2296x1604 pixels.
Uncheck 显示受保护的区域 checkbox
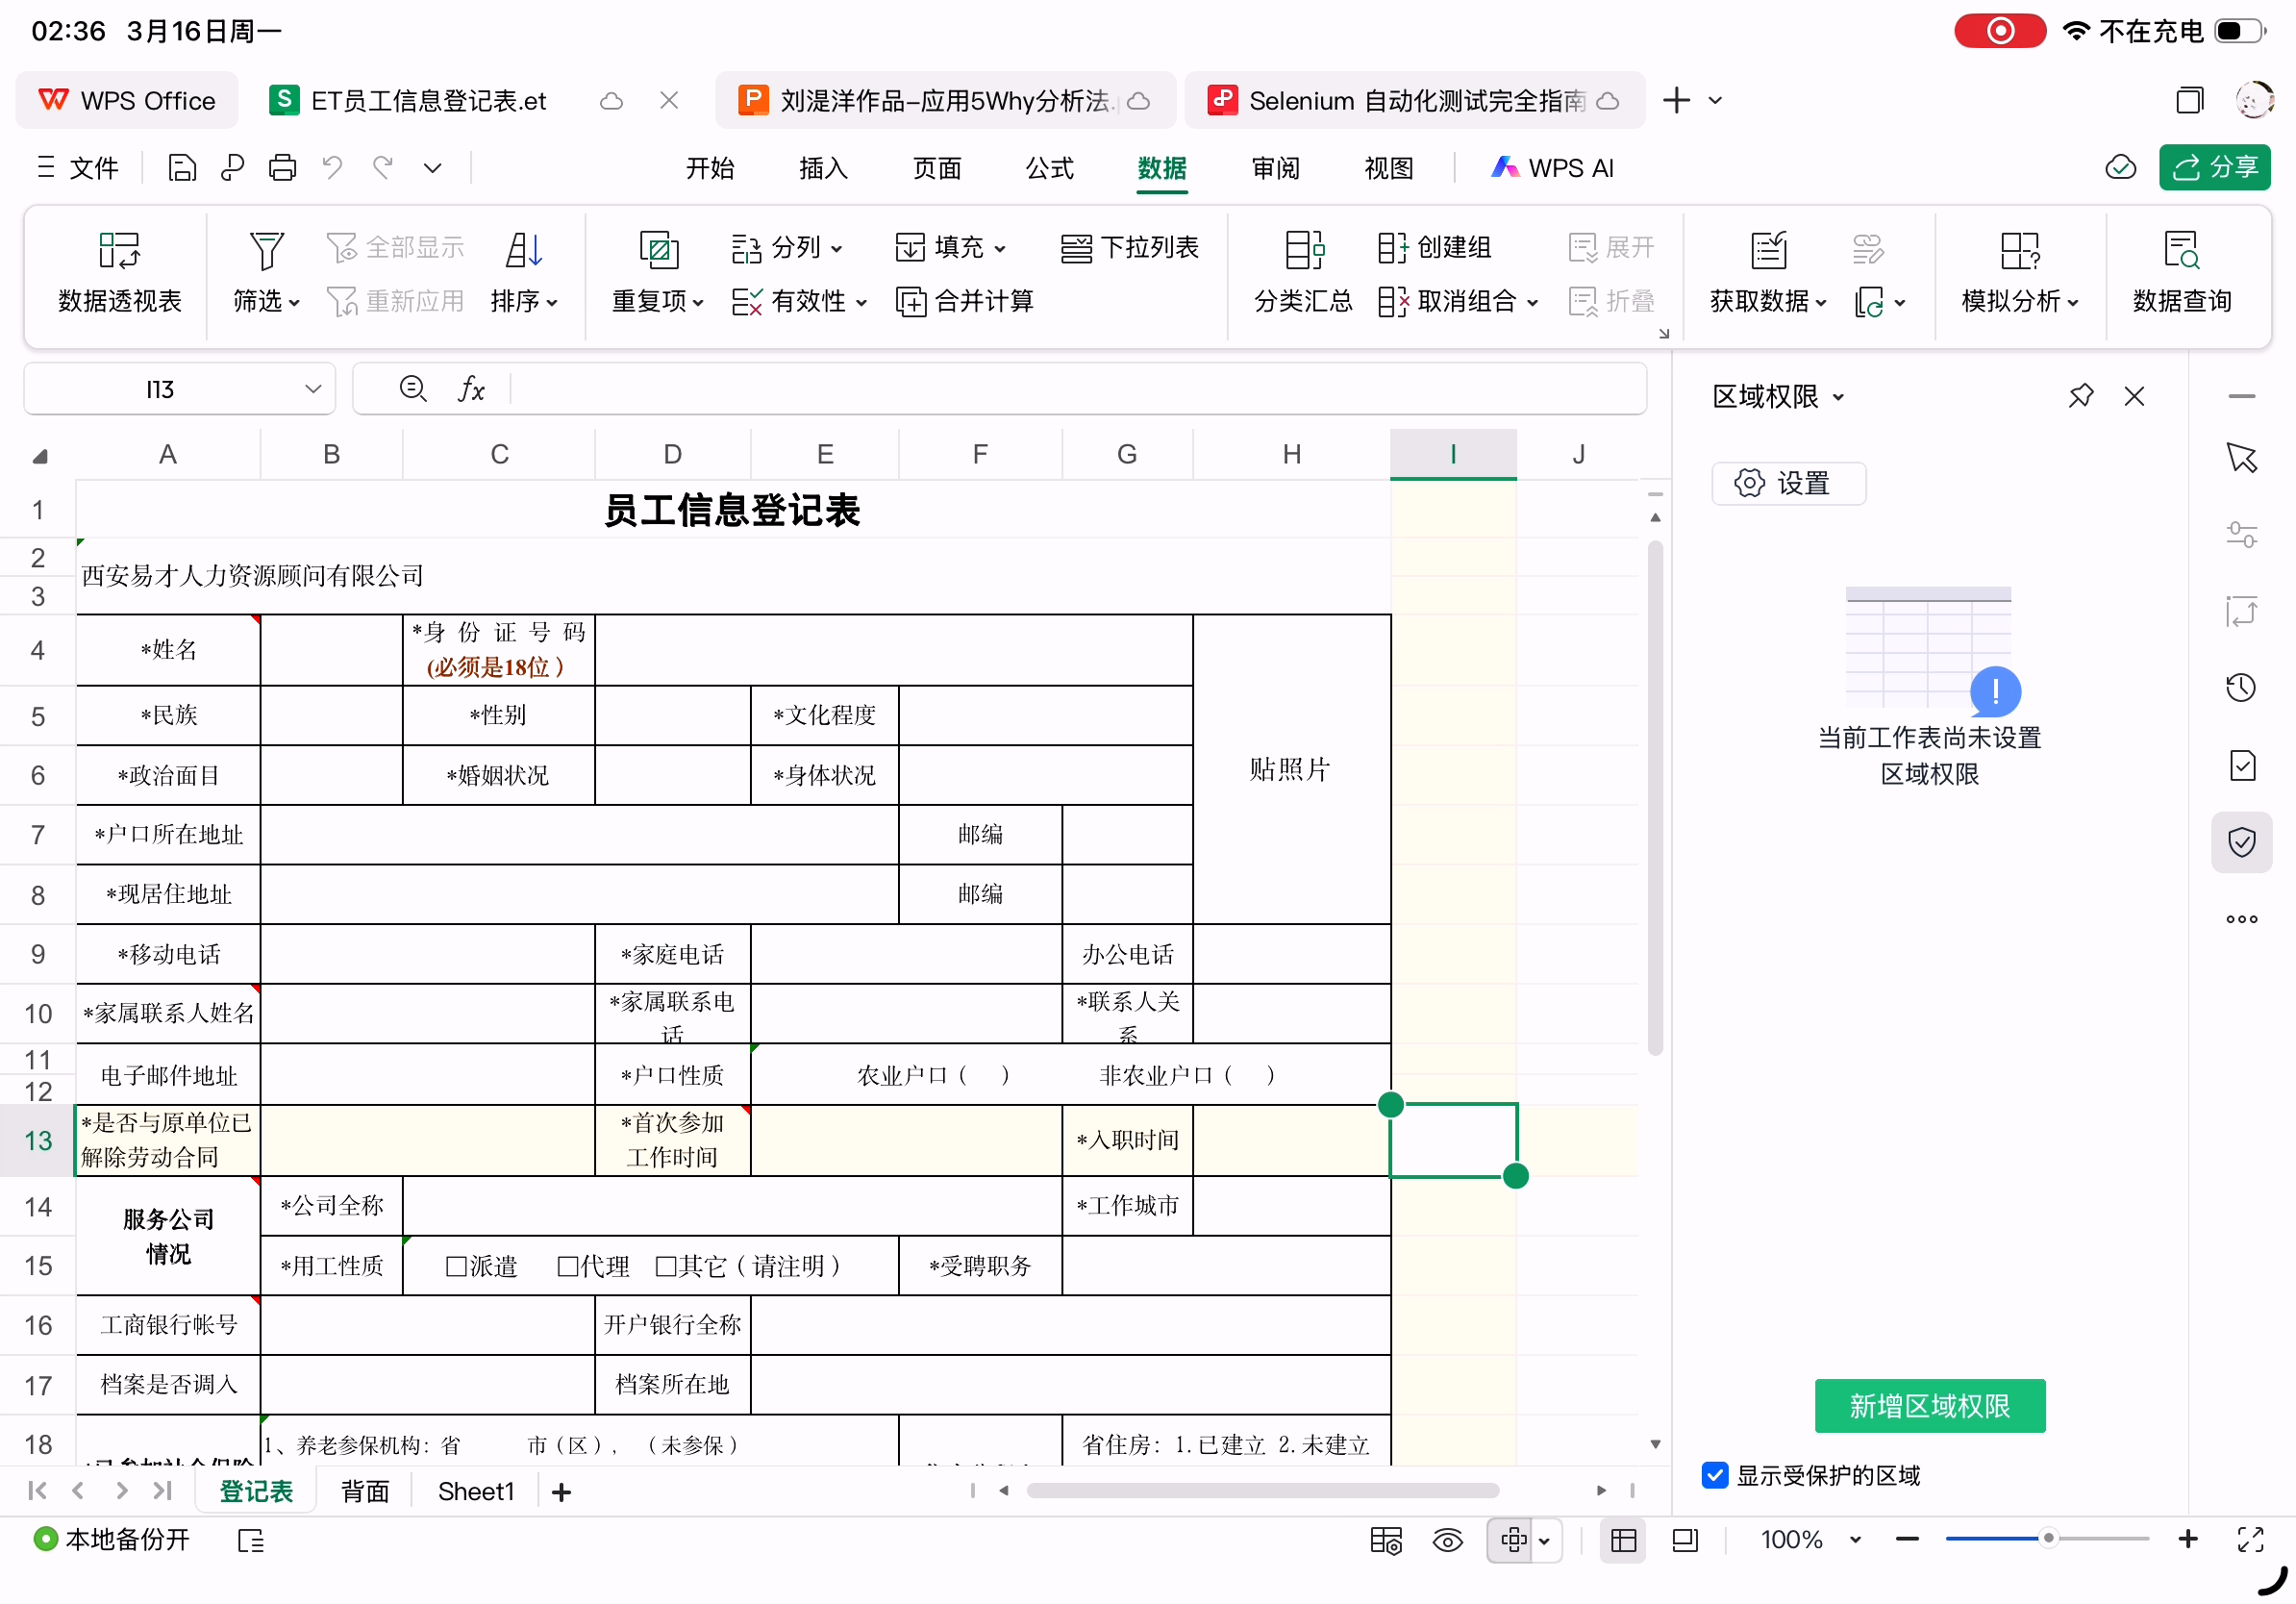tap(1714, 1475)
